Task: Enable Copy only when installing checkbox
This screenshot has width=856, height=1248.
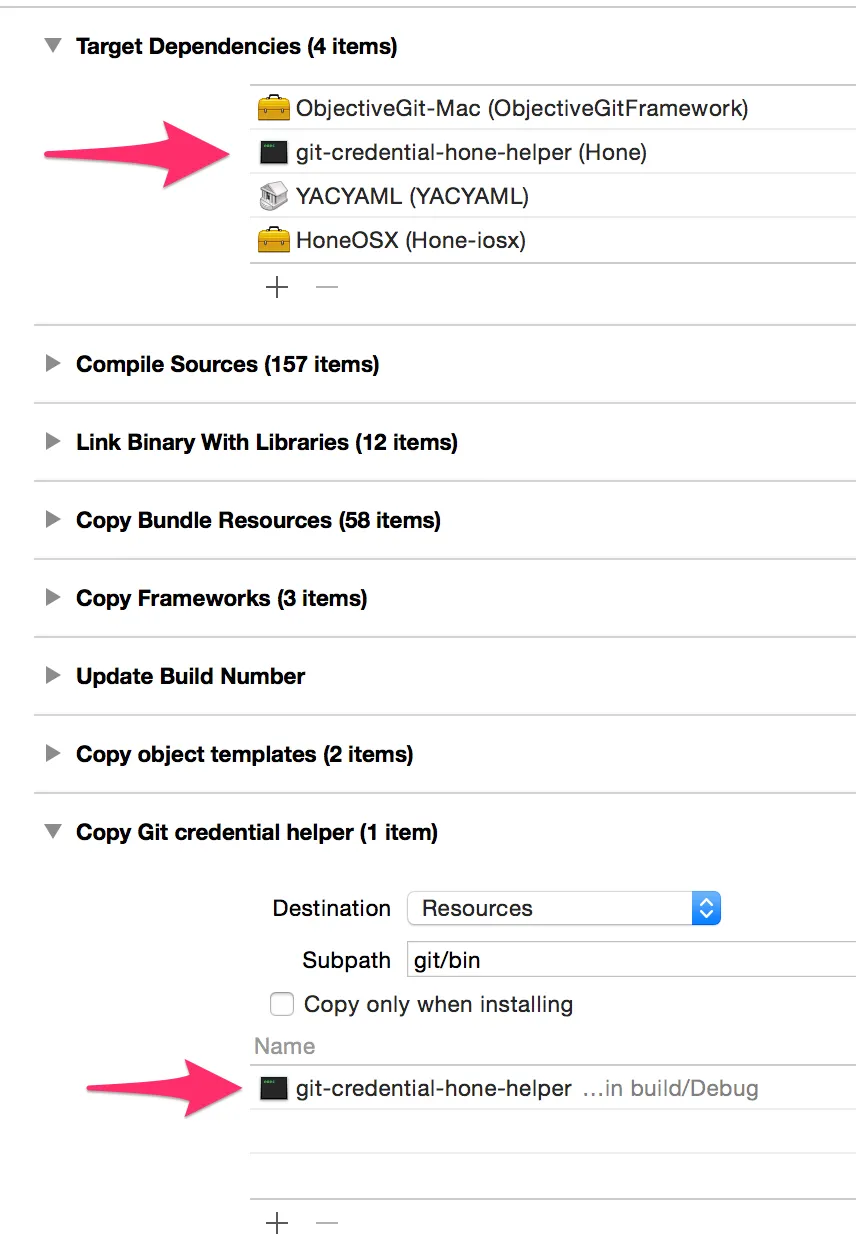Action: coord(283,1004)
